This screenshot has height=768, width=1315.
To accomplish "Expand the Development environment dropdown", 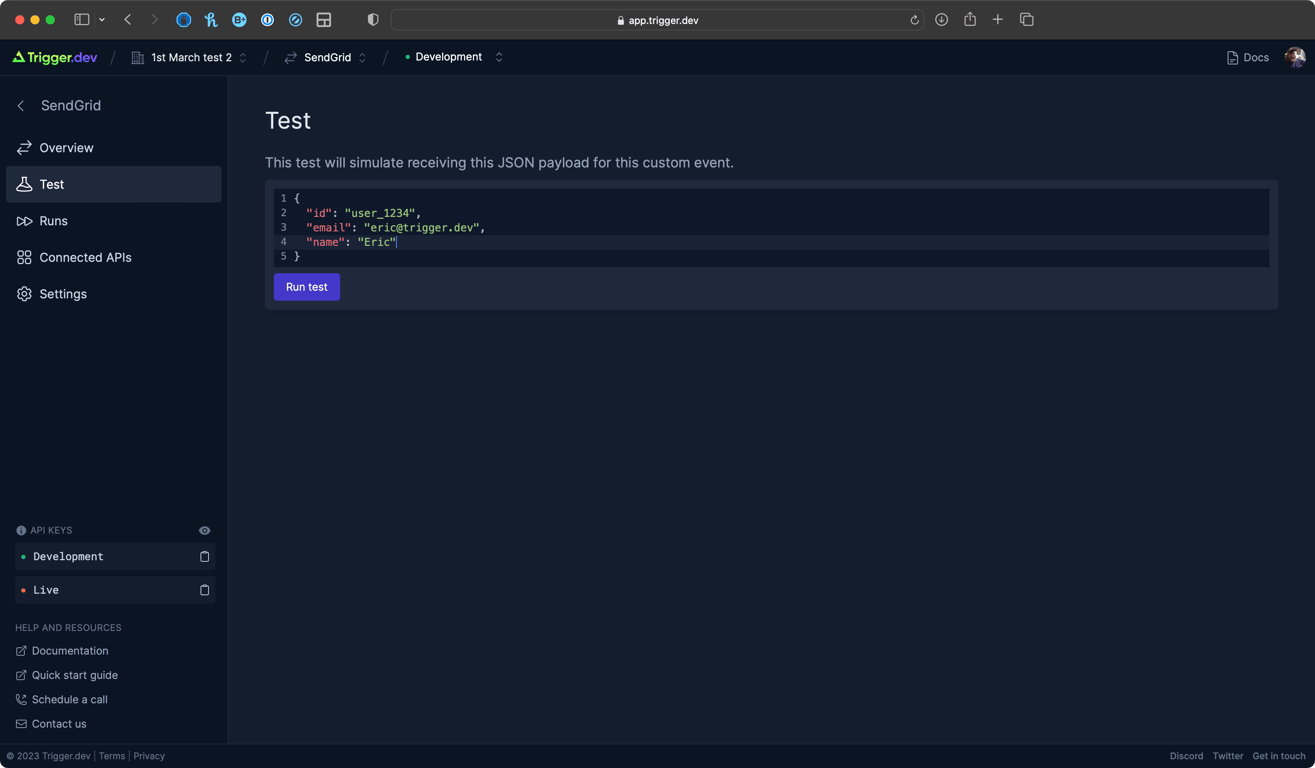I will point(454,57).
